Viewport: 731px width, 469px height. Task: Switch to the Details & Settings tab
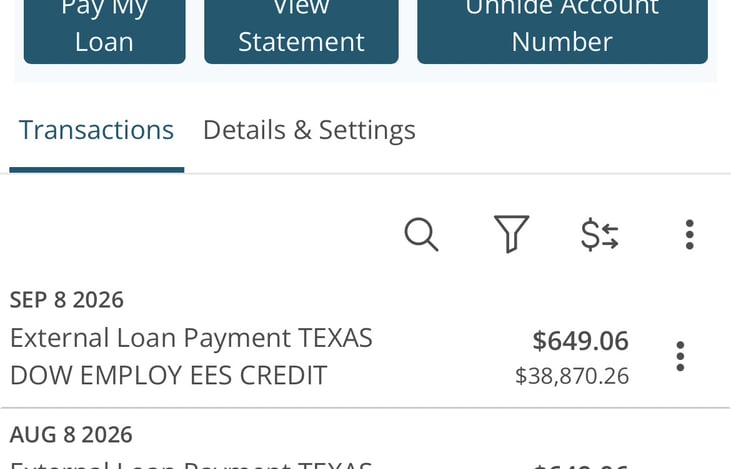(x=309, y=130)
